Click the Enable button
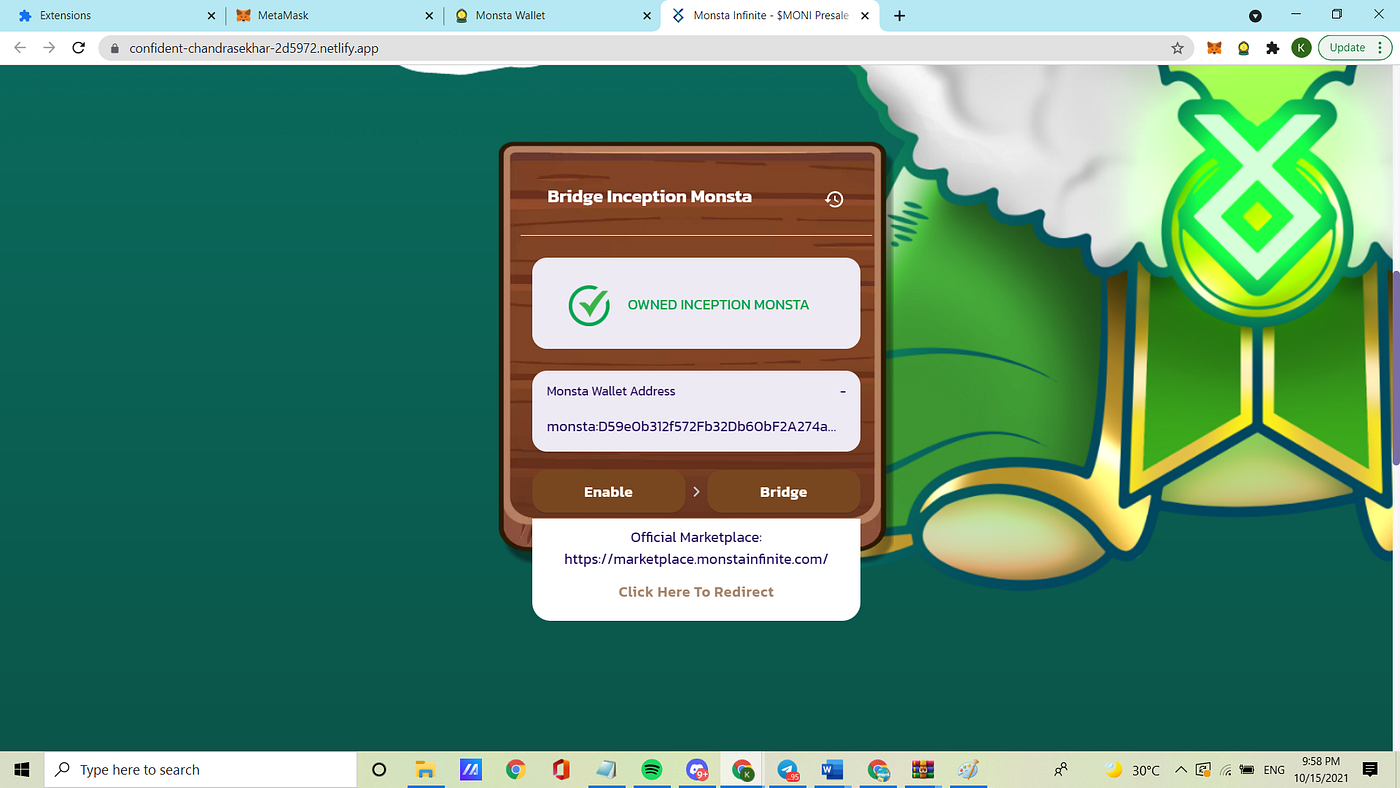Screen dimensions: 1400x788 [x=608, y=492]
